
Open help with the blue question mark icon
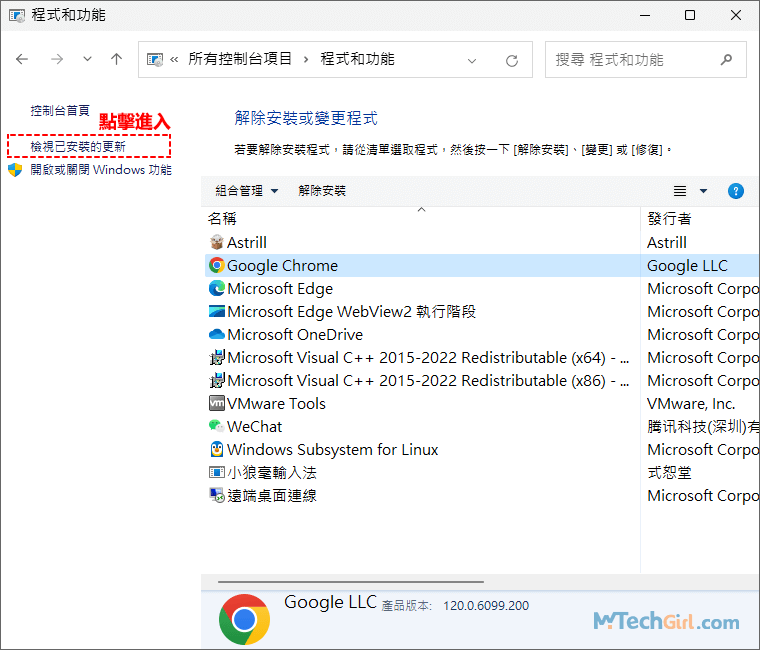click(736, 191)
